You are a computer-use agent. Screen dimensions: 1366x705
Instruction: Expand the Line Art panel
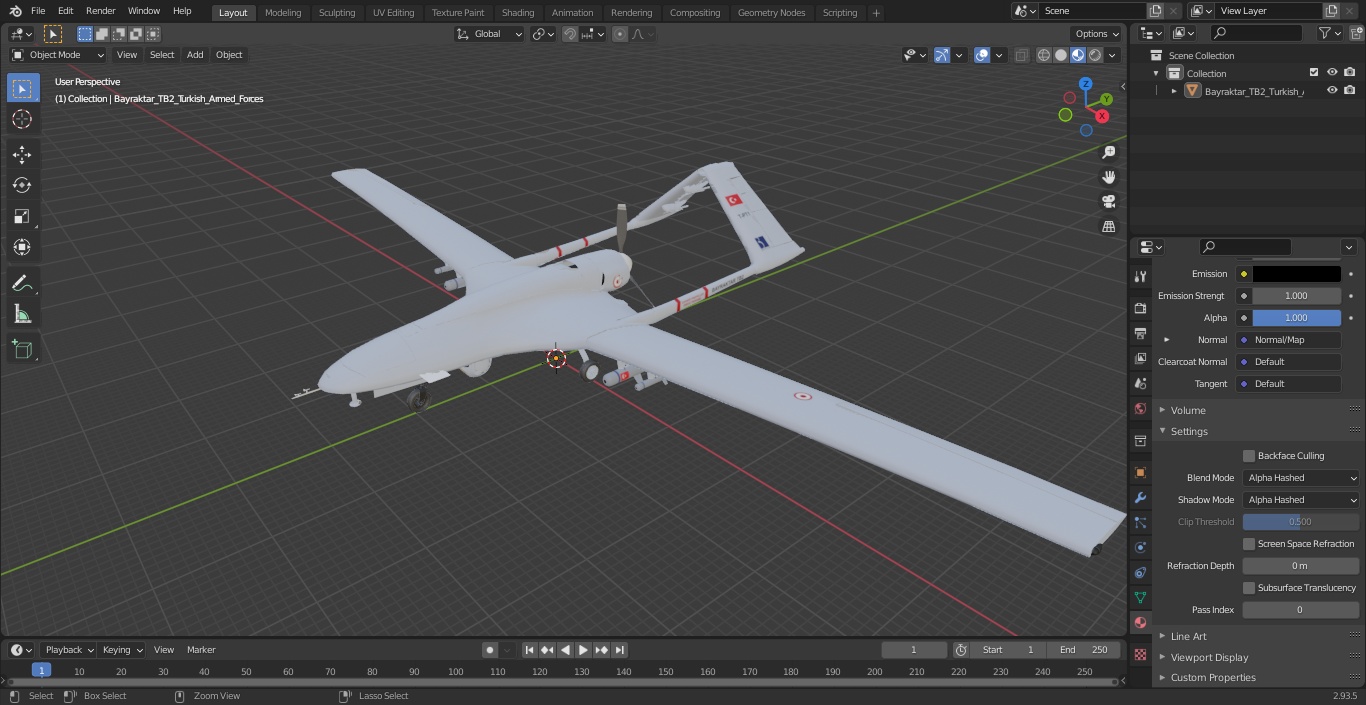[1188, 636]
